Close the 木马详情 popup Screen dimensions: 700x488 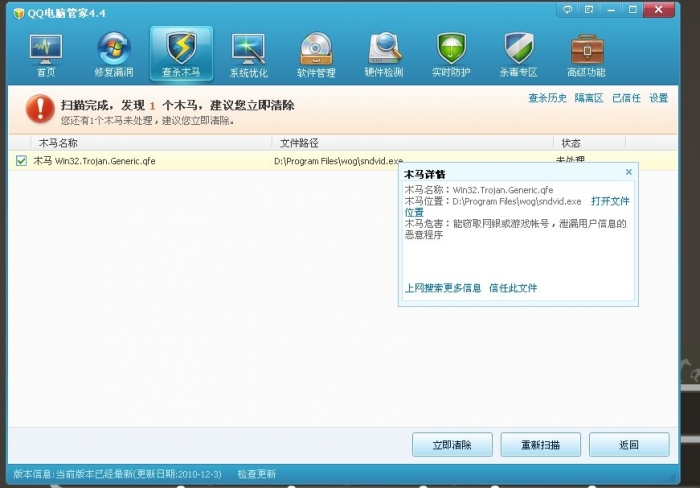click(x=629, y=172)
